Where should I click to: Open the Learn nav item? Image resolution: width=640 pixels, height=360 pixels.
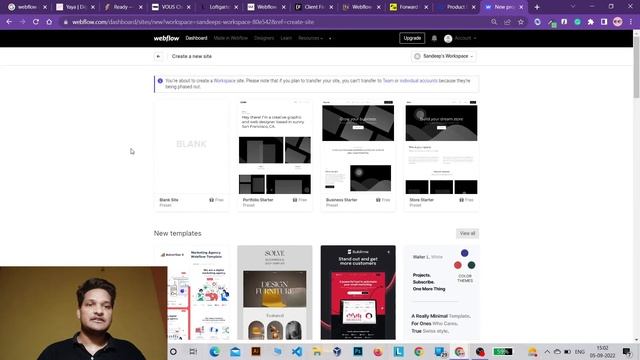pos(286,38)
